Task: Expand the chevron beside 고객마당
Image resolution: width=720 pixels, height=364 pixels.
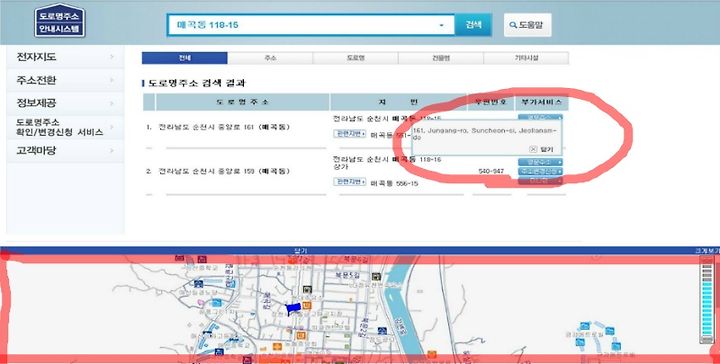Action: tap(112, 151)
